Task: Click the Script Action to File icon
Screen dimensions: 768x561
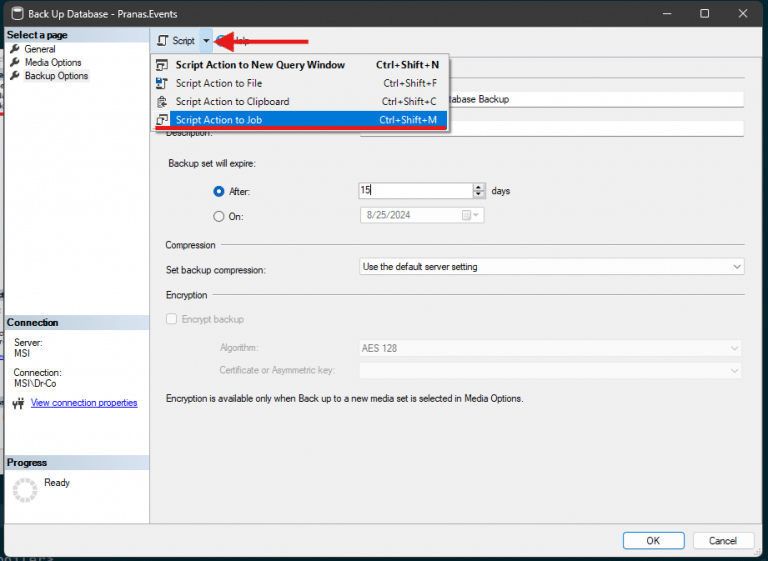Action: coord(162,84)
